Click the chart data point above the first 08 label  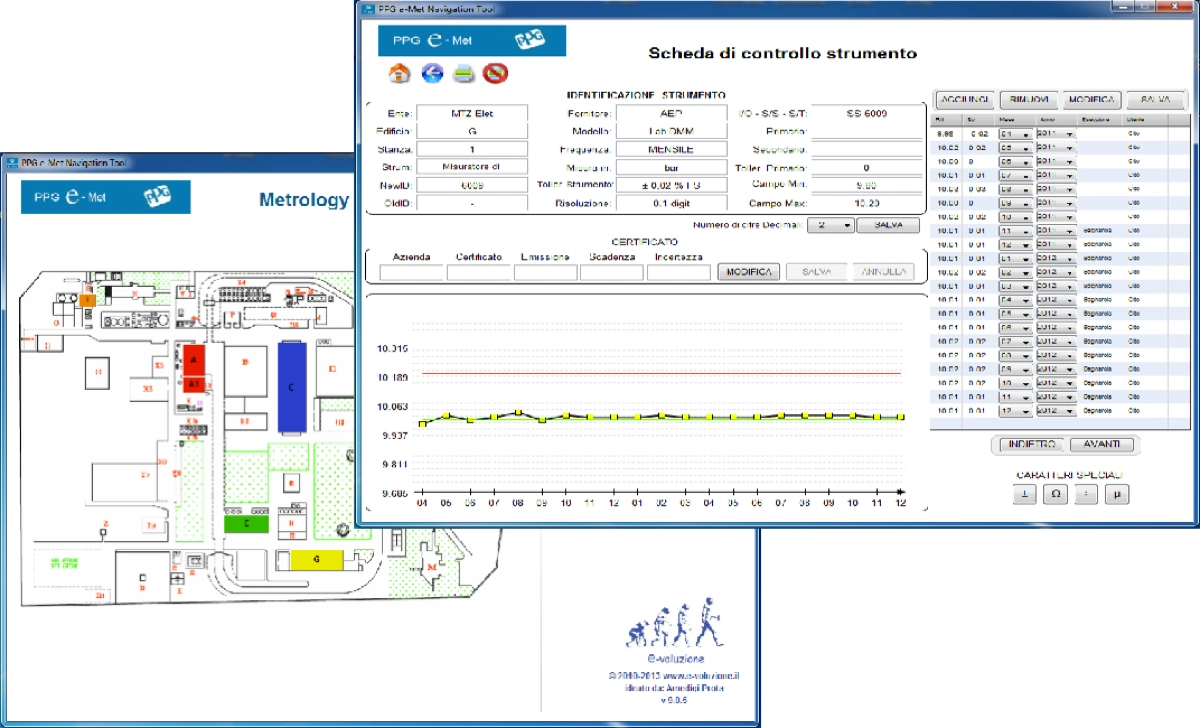point(518,412)
